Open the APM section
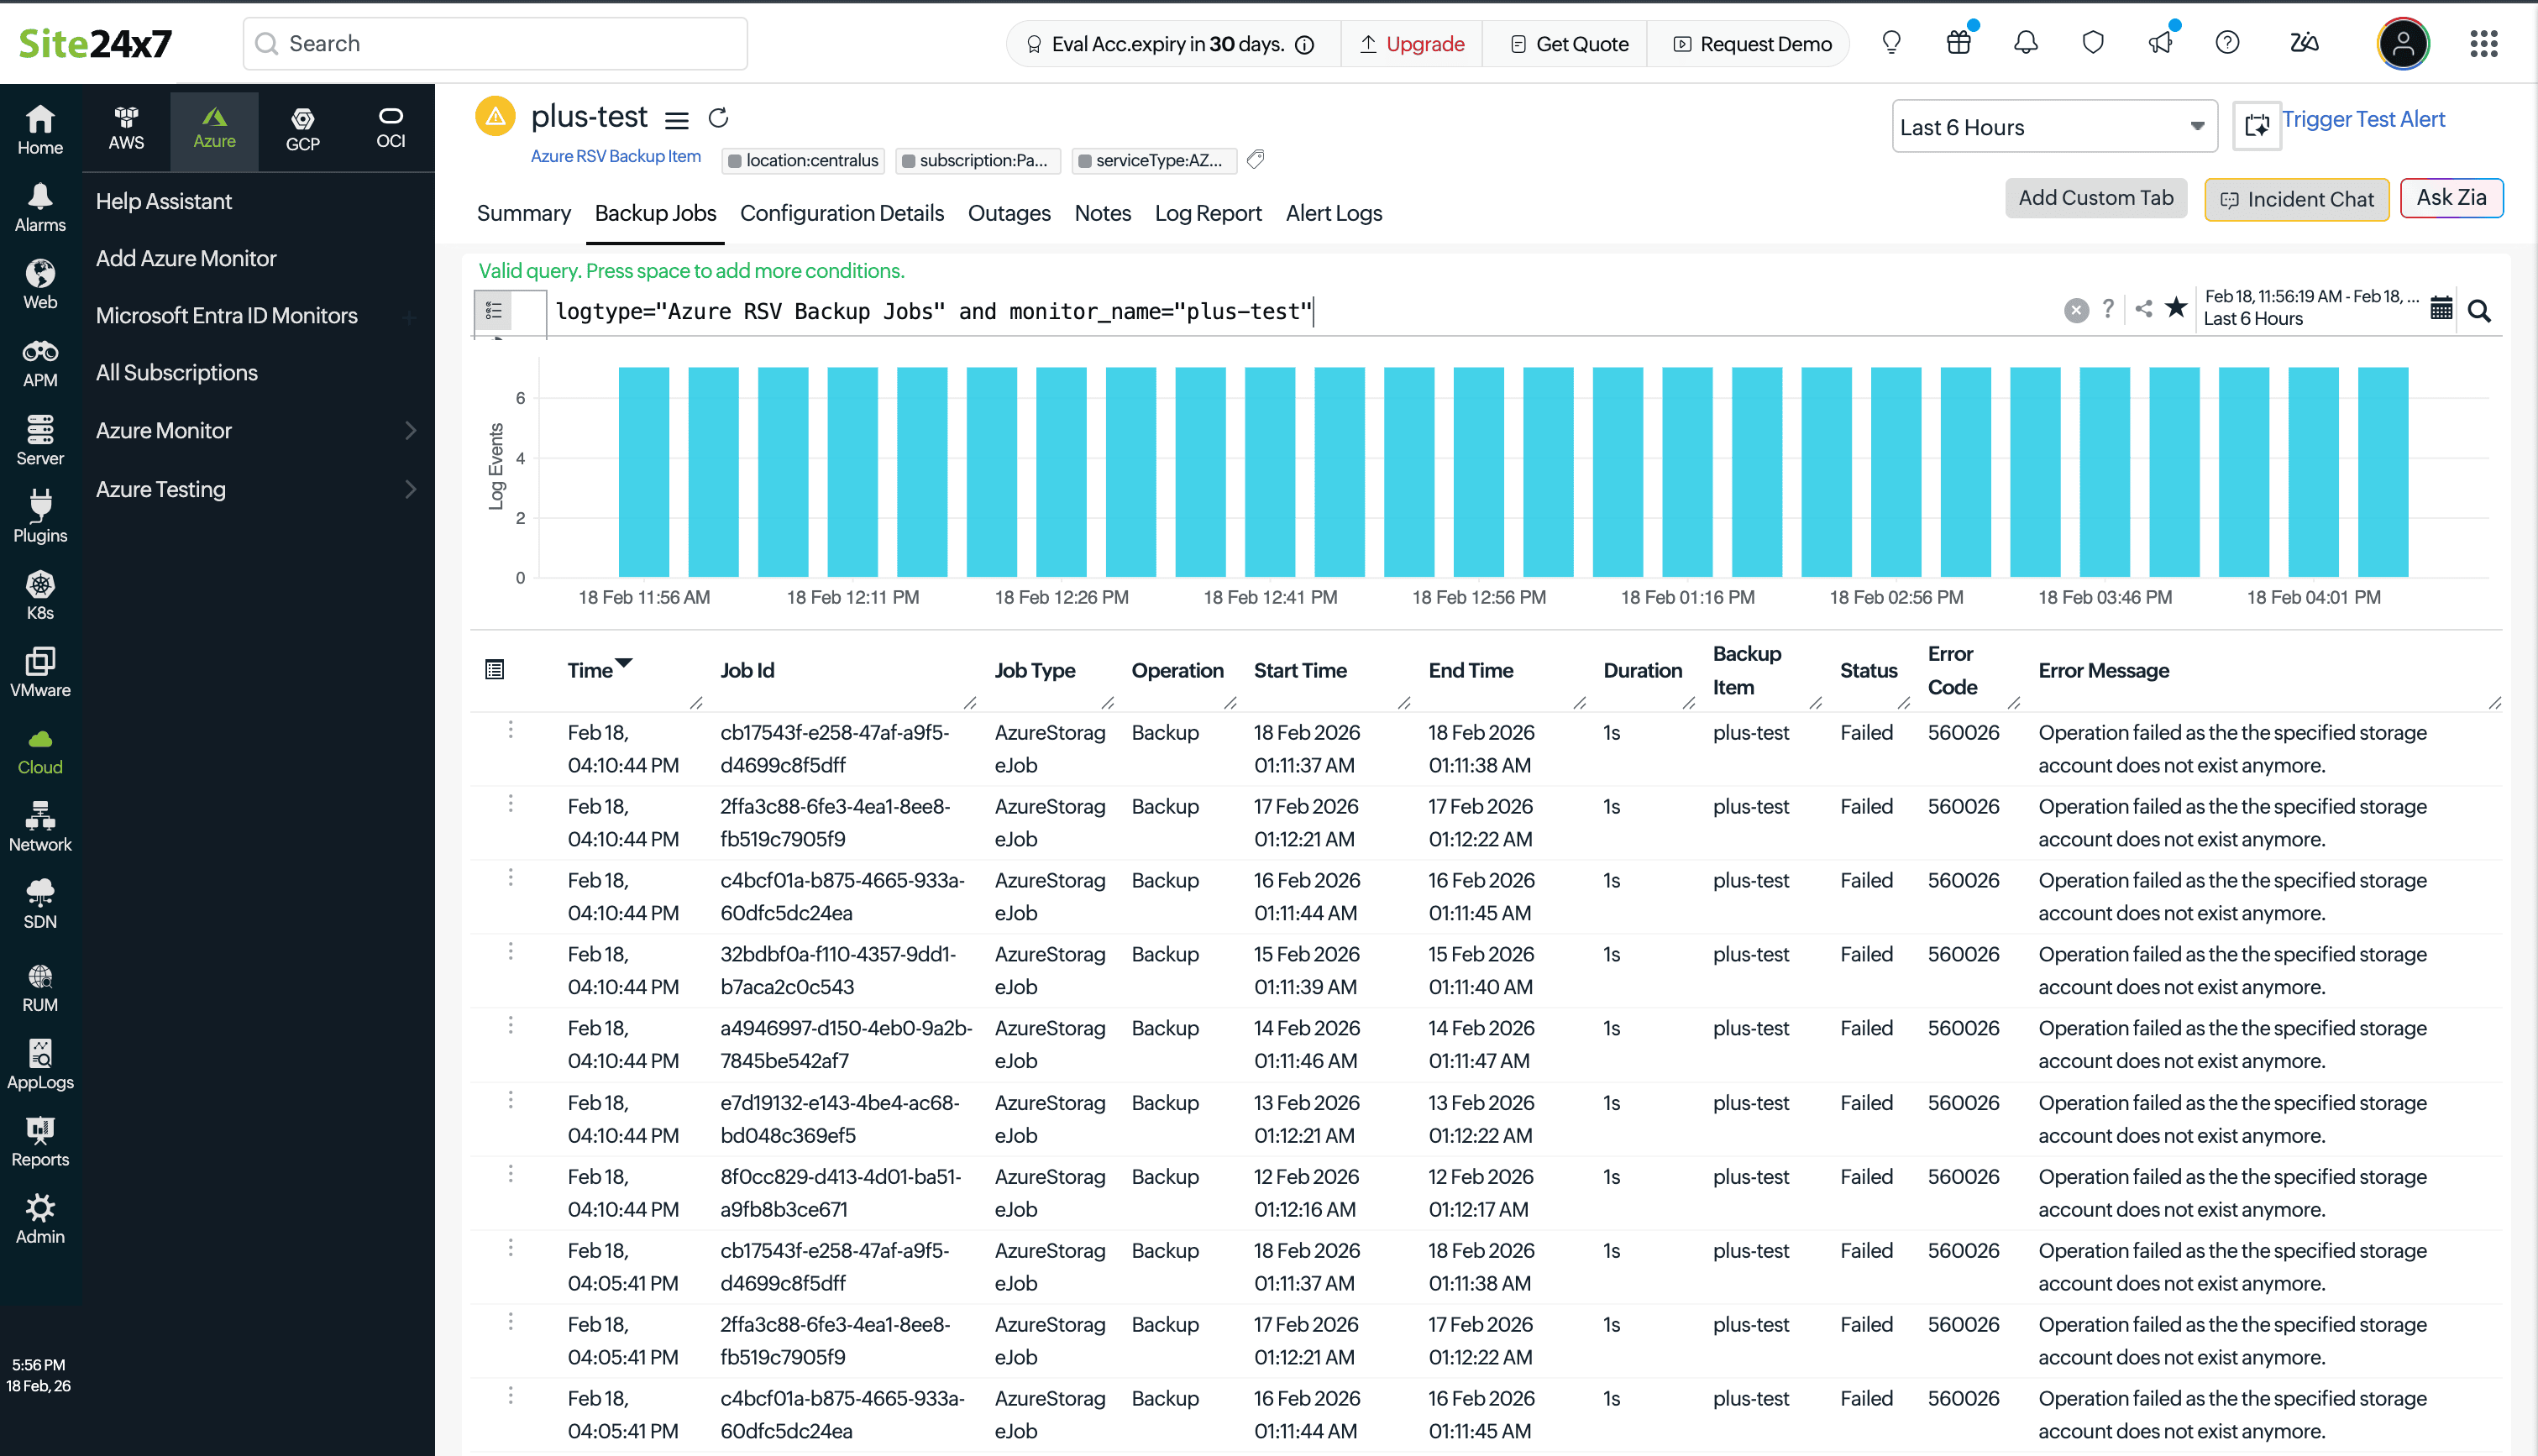Image resolution: width=2538 pixels, height=1456 pixels. (40, 363)
